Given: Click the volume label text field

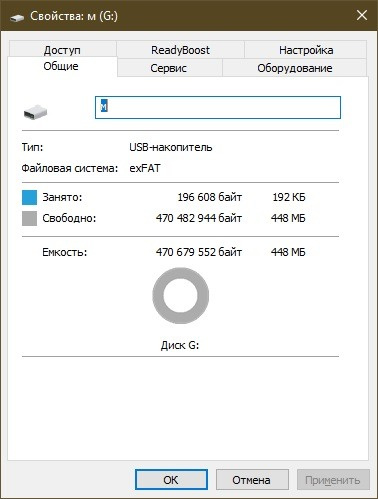Looking at the screenshot, I should (x=218, y=107).
